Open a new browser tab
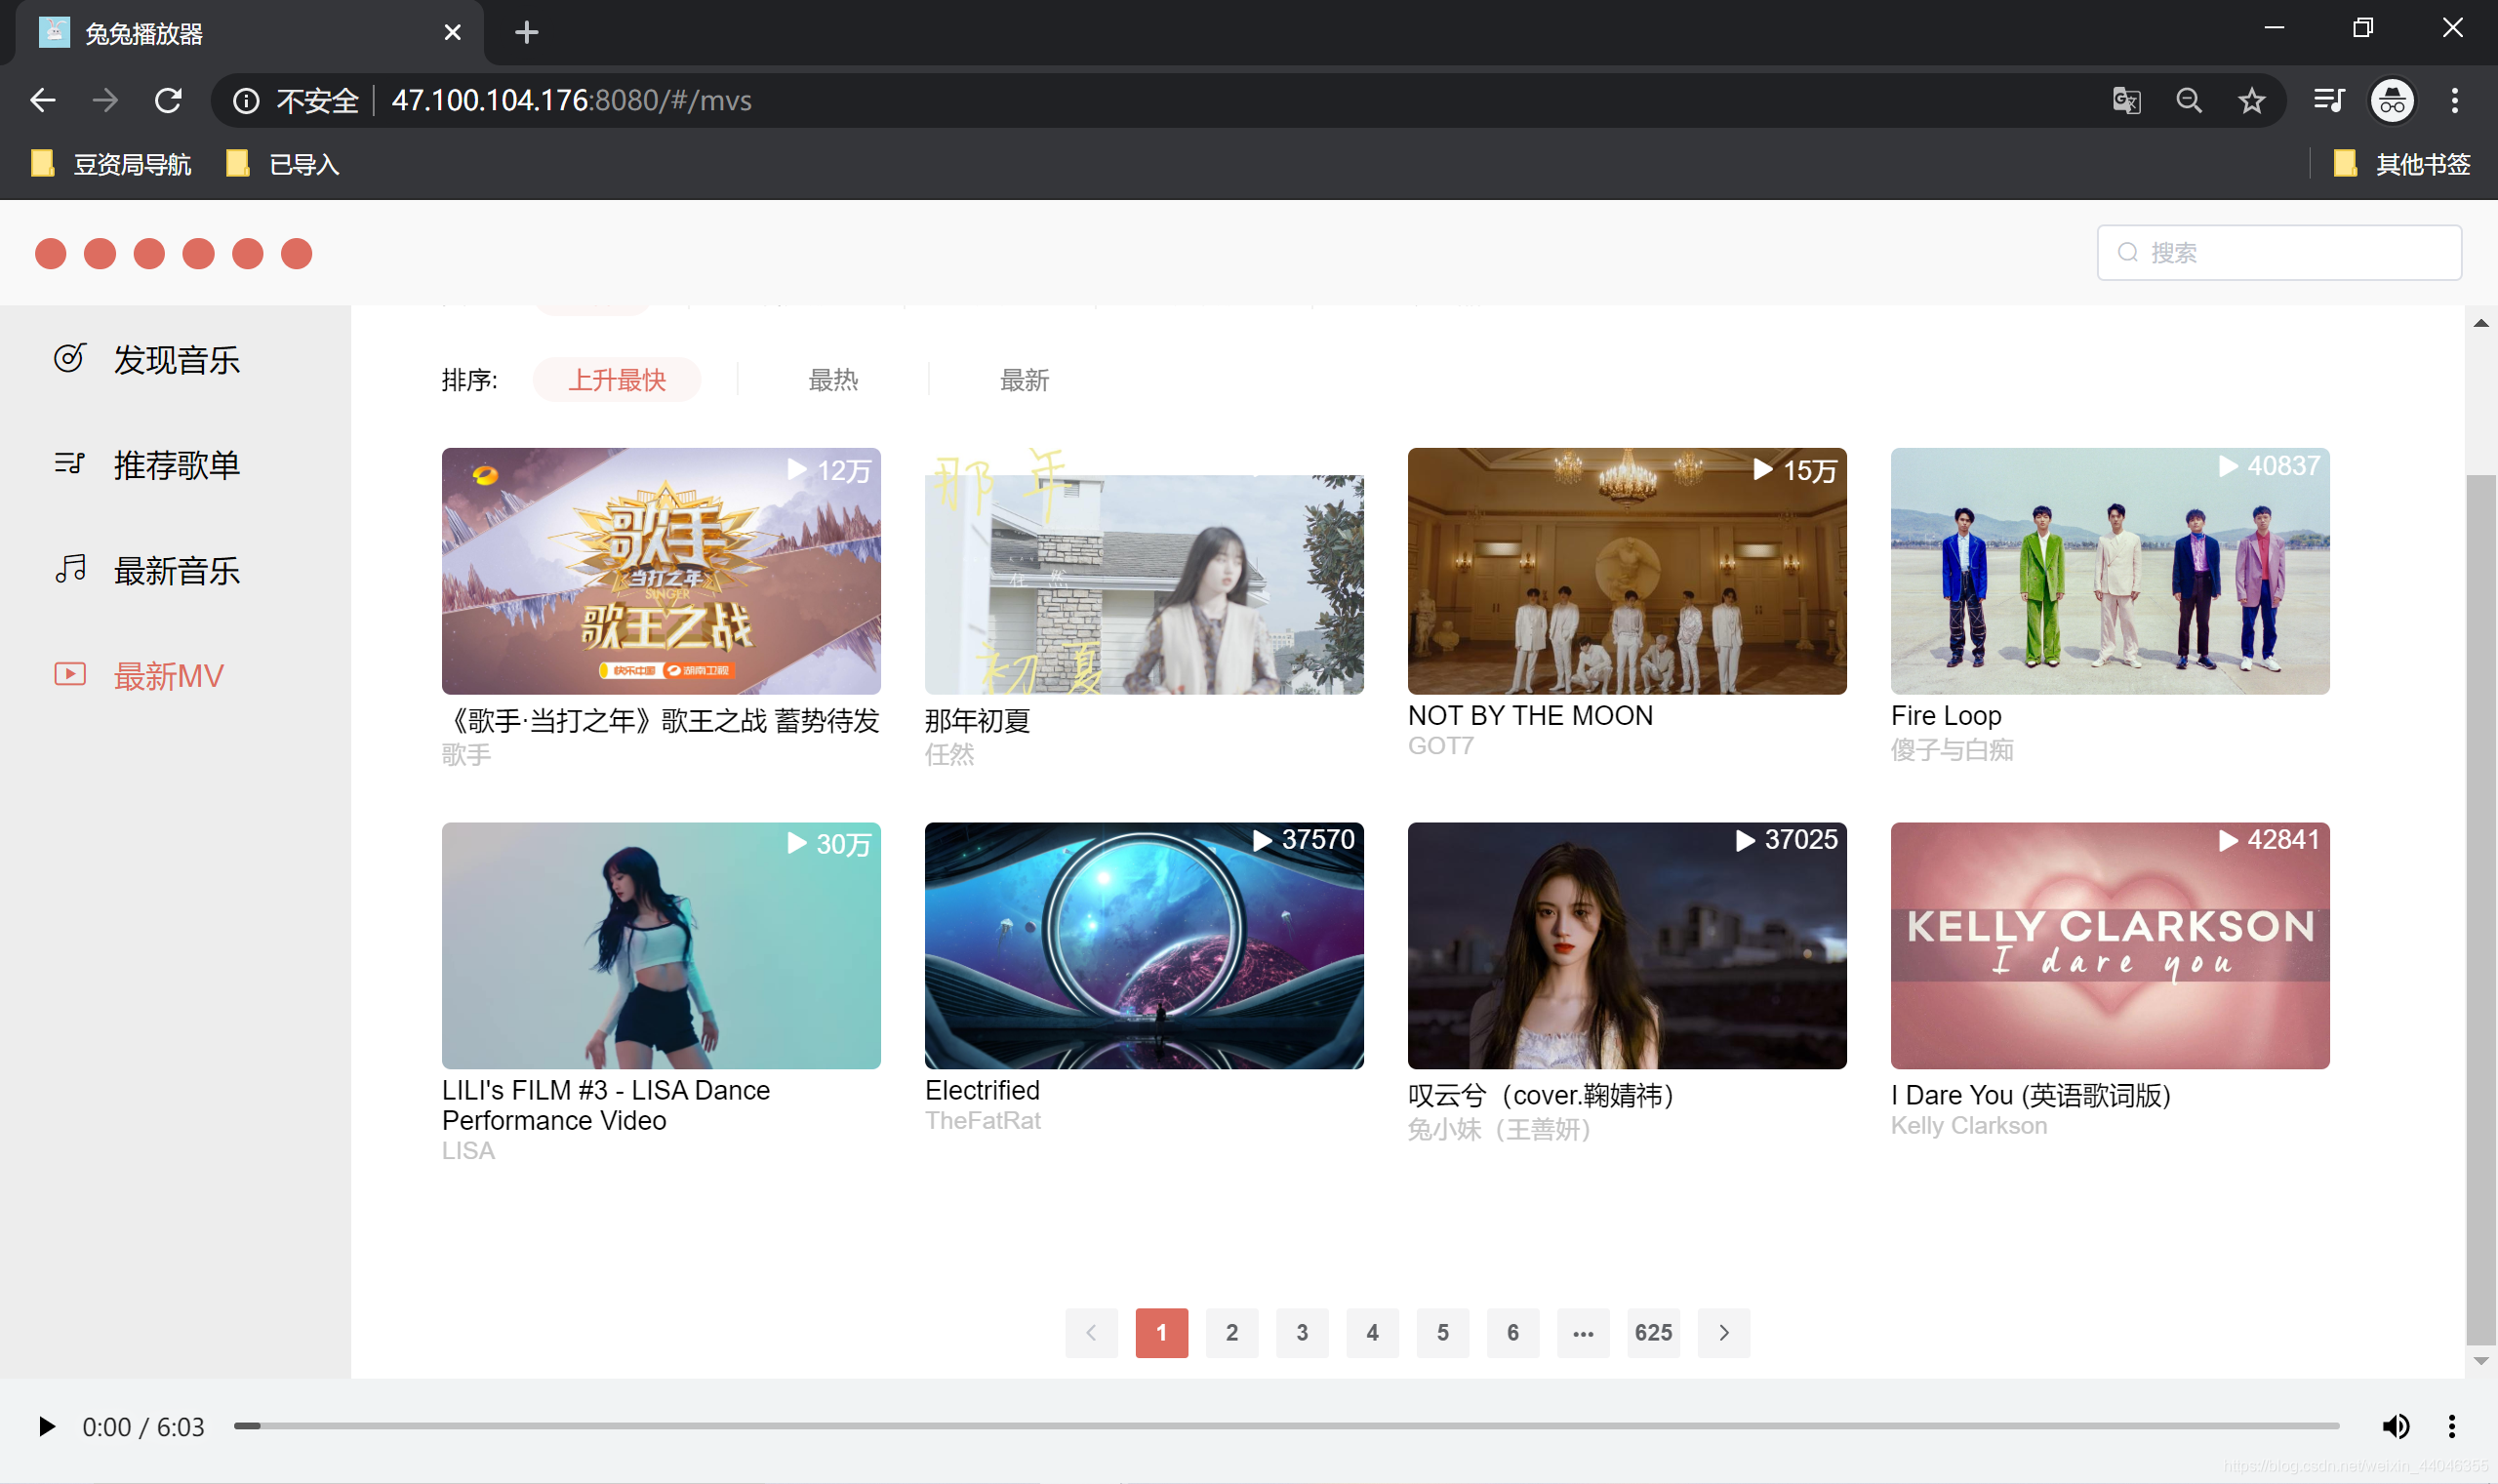The height and width of the screenshot is (1484, 2498). pyautogui.click(x=526, y=33)
